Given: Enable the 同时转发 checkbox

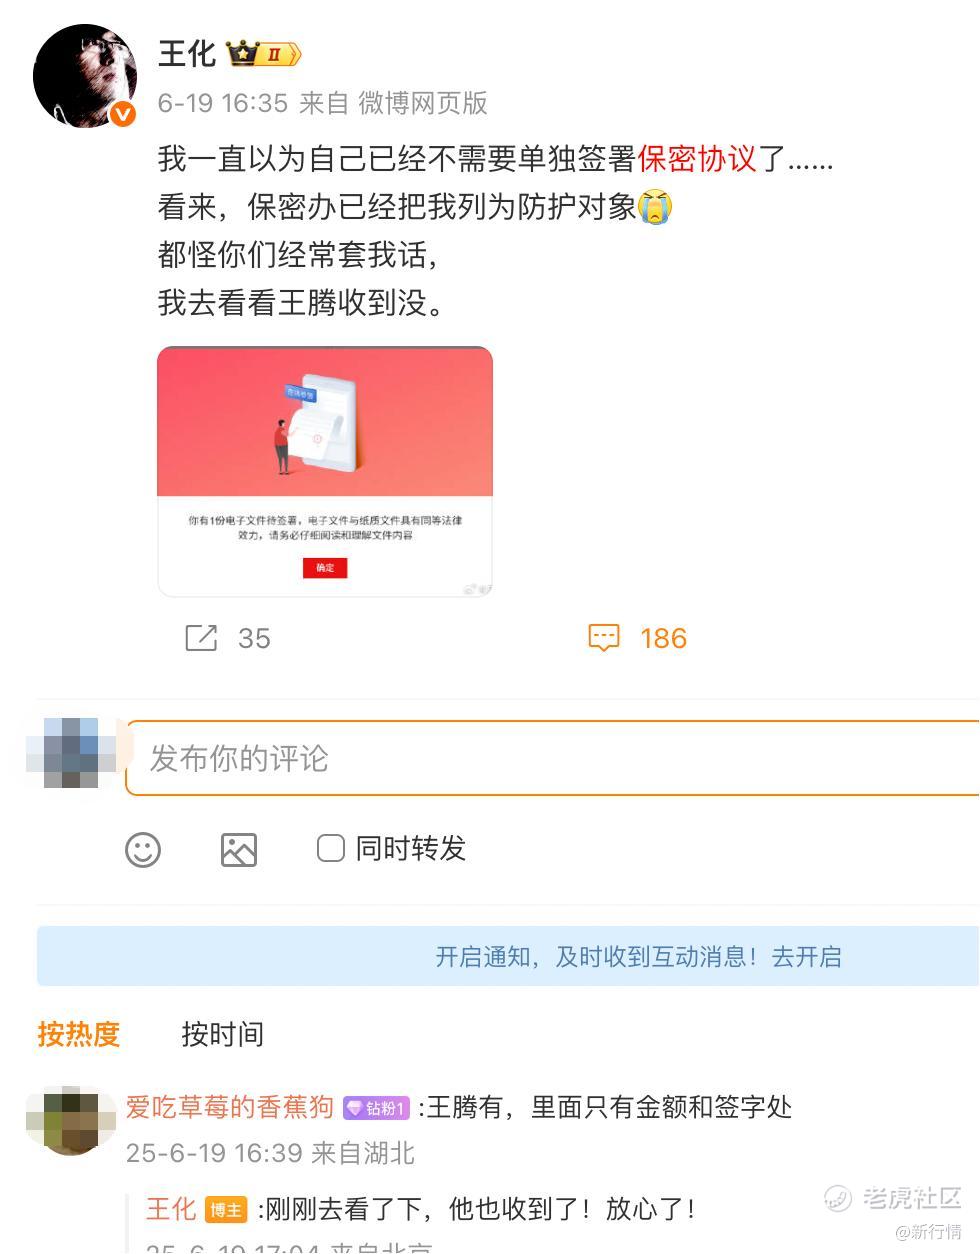Looking at the screenshot, I should (x=331, y=849).
